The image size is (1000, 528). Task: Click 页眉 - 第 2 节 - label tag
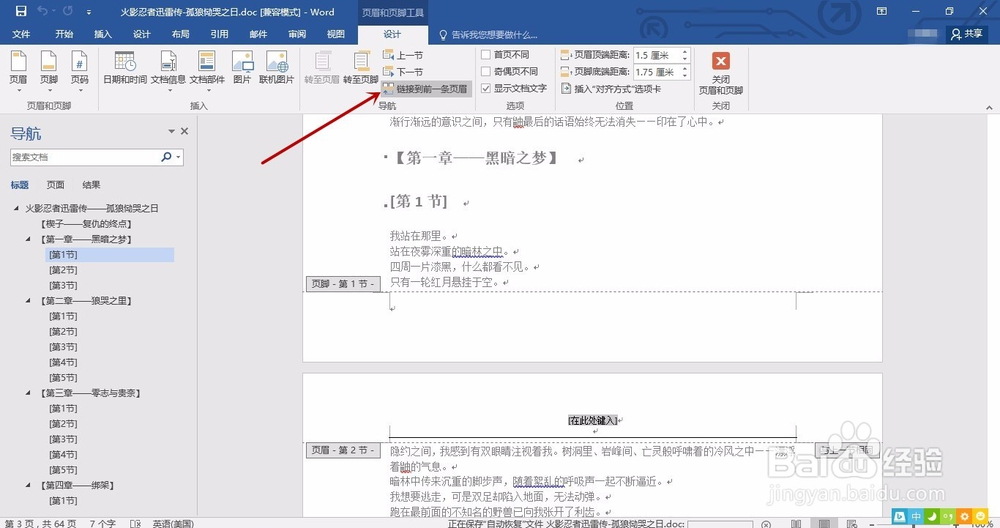tap(343, 450)
